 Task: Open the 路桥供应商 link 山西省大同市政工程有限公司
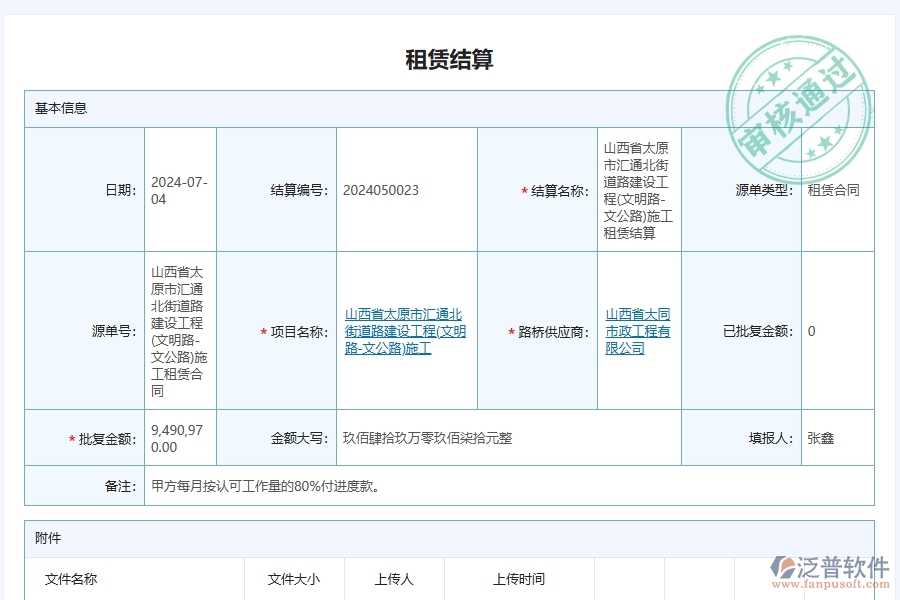pos(637,330)
